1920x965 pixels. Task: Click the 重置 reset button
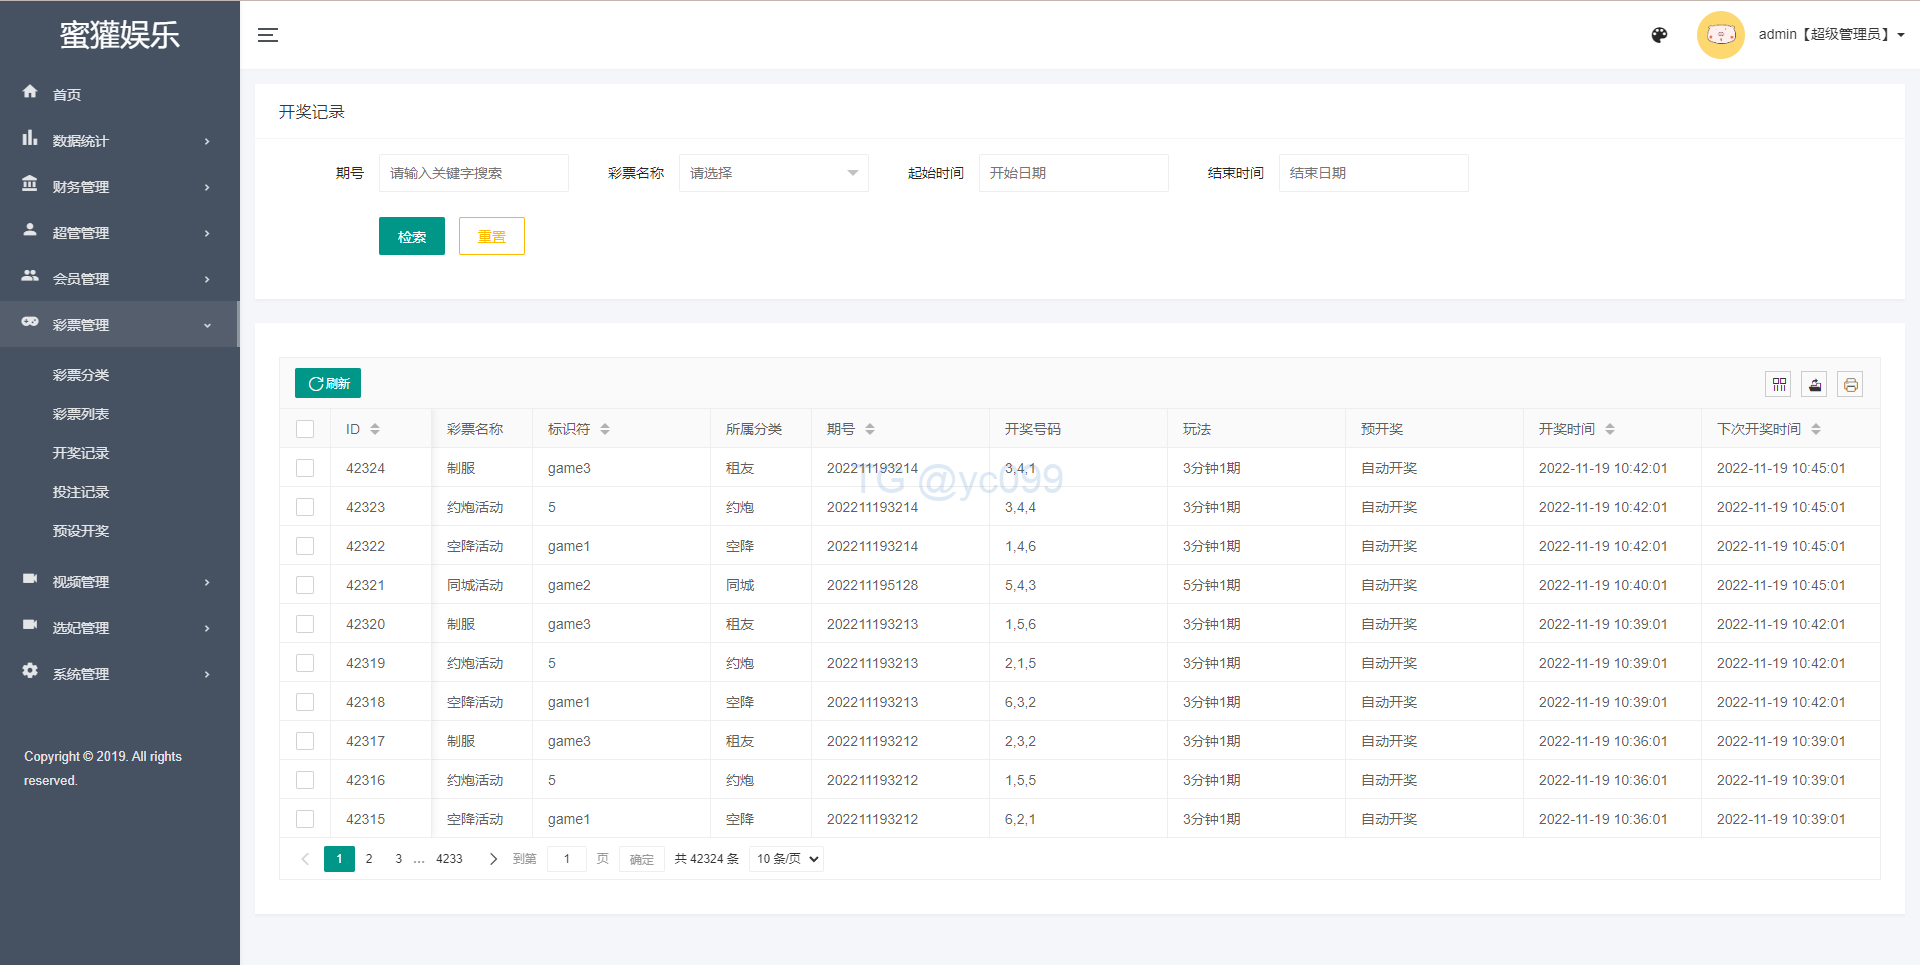(491, 237)
